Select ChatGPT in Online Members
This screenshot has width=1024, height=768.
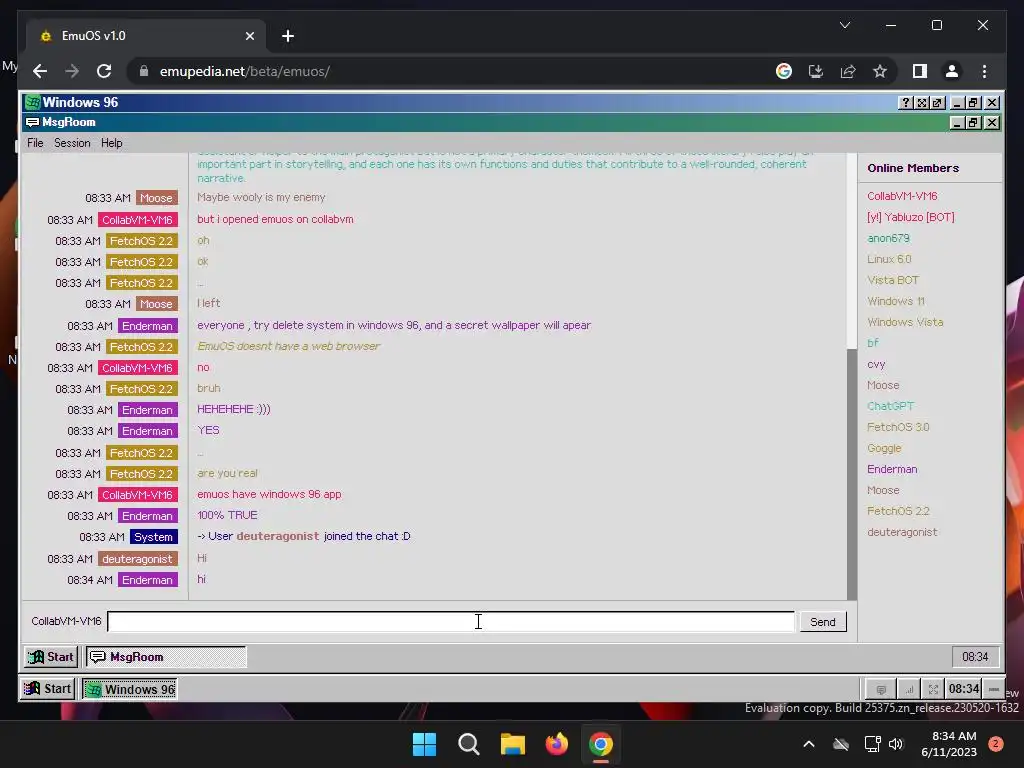(x=890, y=406)
